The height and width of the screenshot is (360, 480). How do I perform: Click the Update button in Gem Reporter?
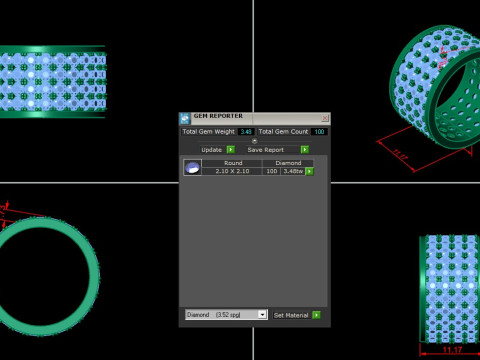[212, 150]
